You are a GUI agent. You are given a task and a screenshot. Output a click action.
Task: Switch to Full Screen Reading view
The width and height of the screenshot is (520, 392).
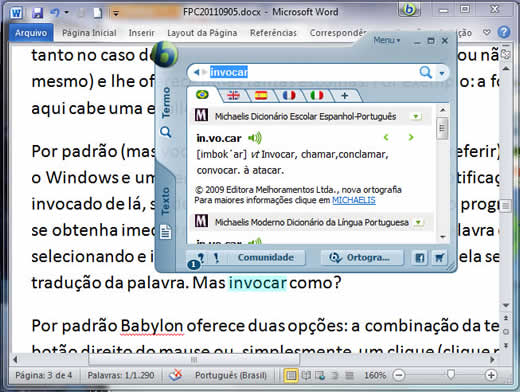pyautogui.click(x=306, y=376)
